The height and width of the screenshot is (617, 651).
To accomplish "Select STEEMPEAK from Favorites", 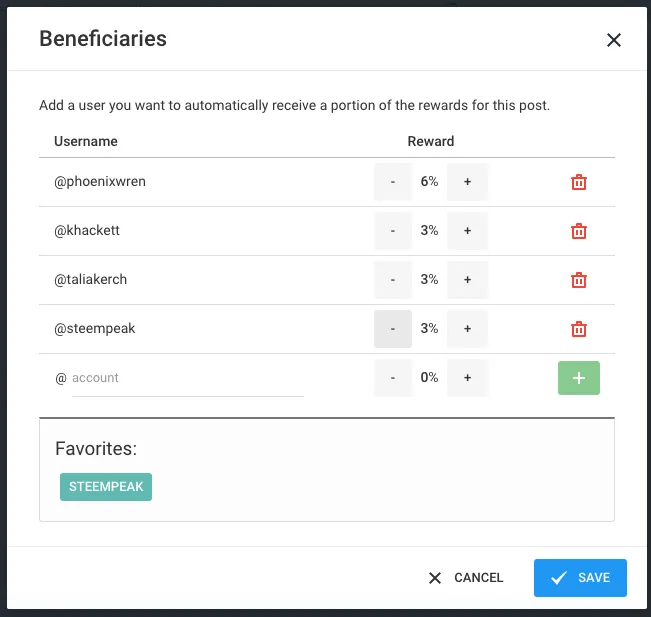I will click(x=106, y=487).
